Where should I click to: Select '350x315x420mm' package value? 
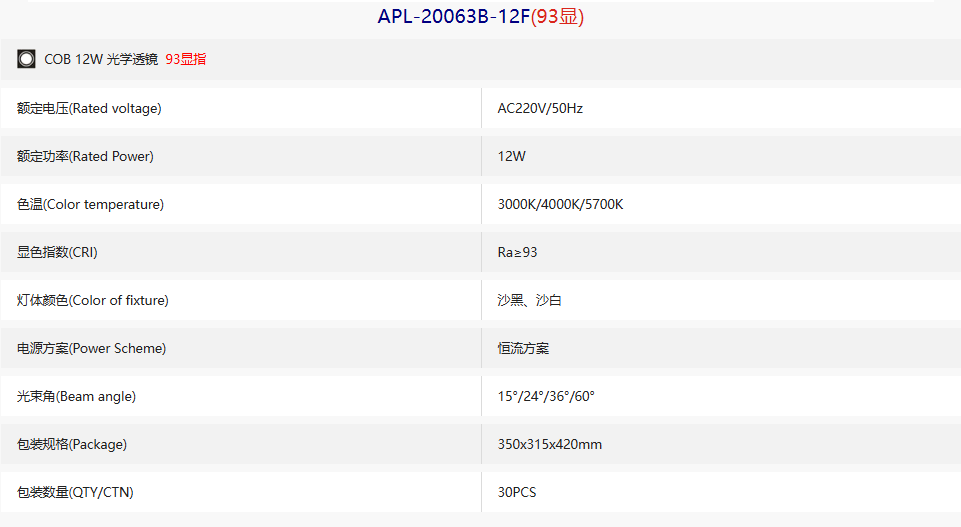550,444
